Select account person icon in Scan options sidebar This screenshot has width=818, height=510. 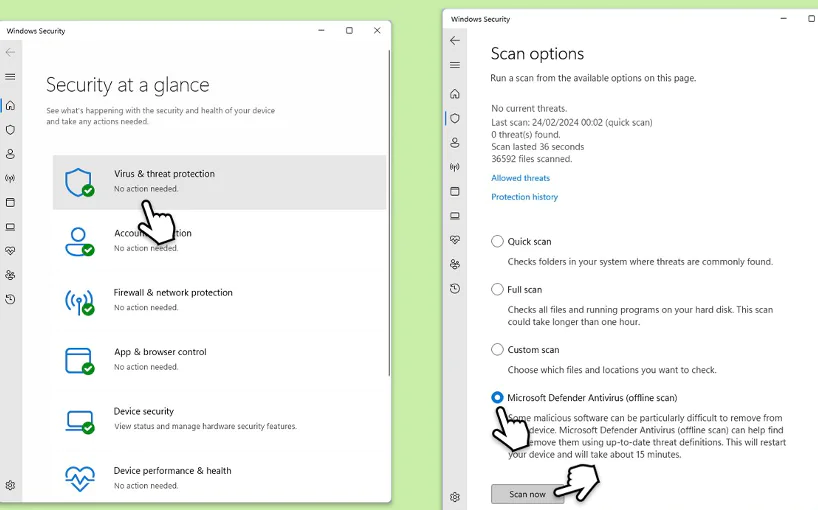click(455, 142)
